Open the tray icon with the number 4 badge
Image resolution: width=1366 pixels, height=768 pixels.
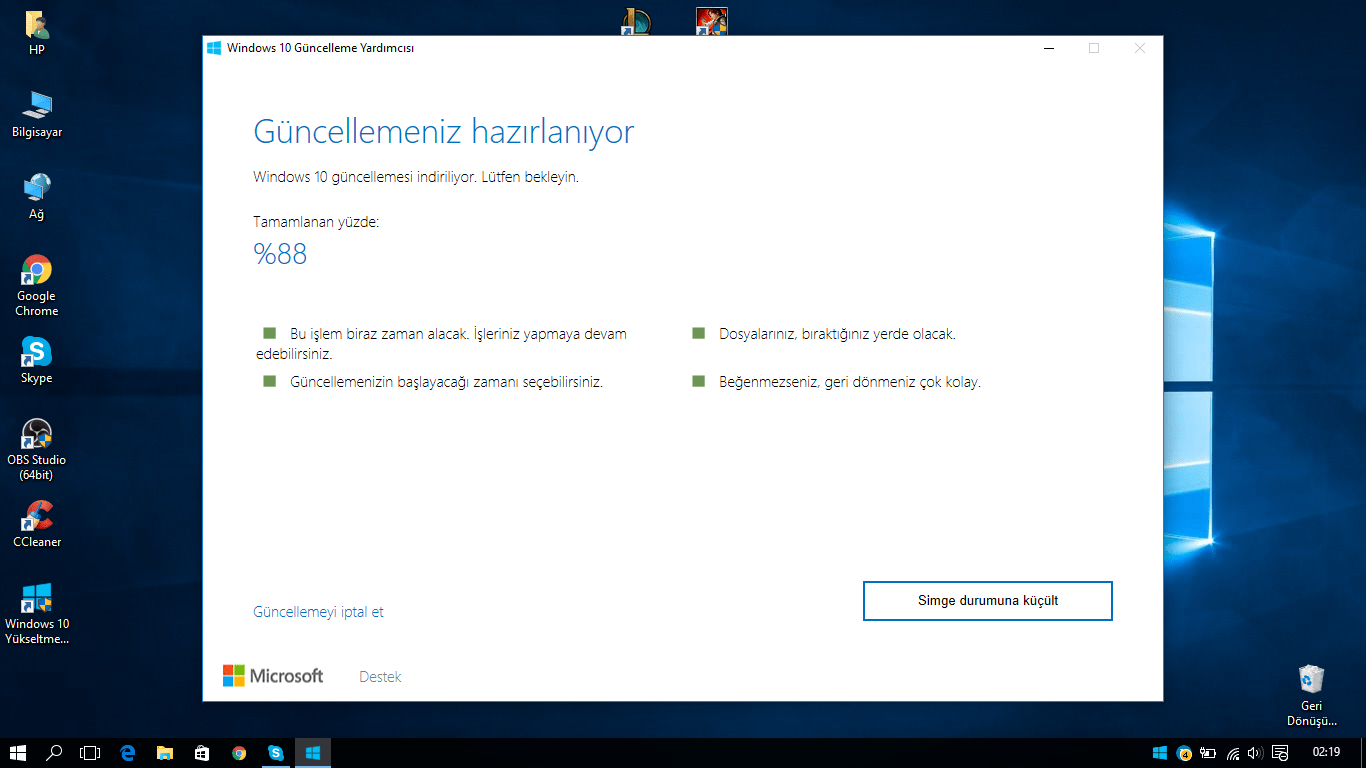coord(1184,753)
